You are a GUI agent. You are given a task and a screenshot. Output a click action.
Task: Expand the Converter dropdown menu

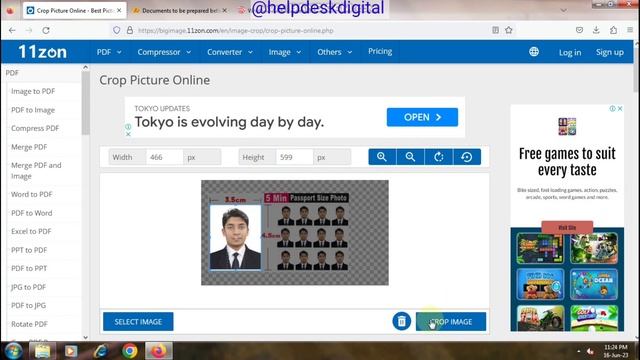pos(230,52)
